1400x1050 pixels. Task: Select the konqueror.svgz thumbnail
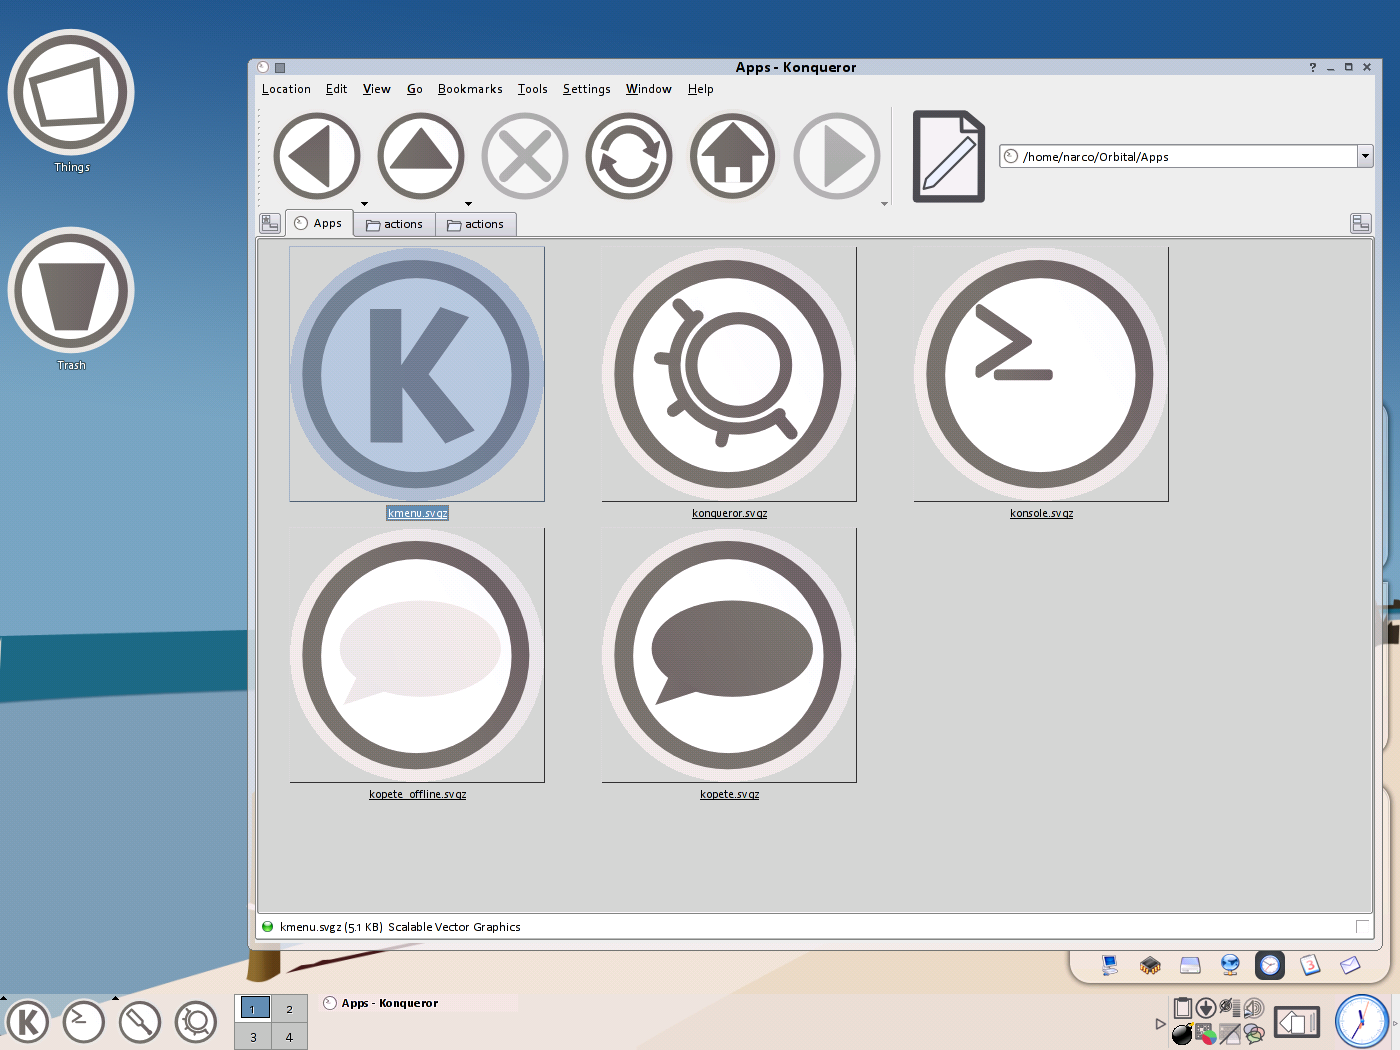point(729,374)
